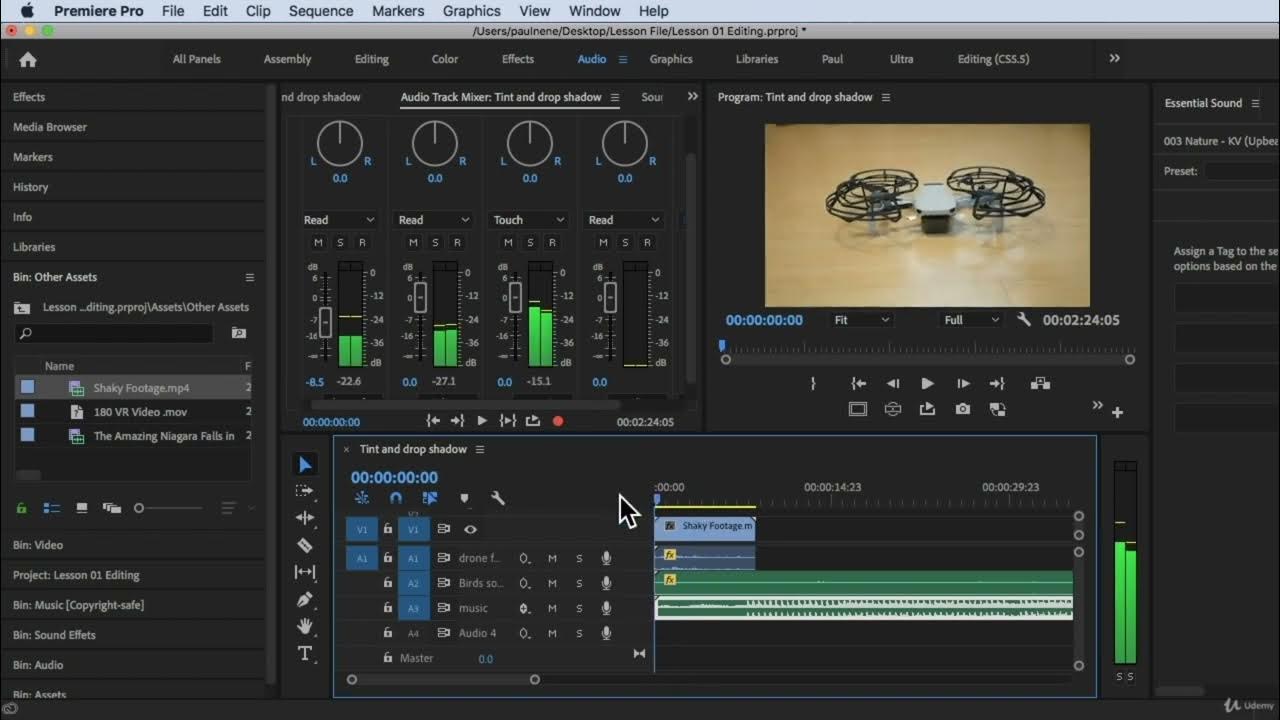Select the Type tool

coord(305,653)
